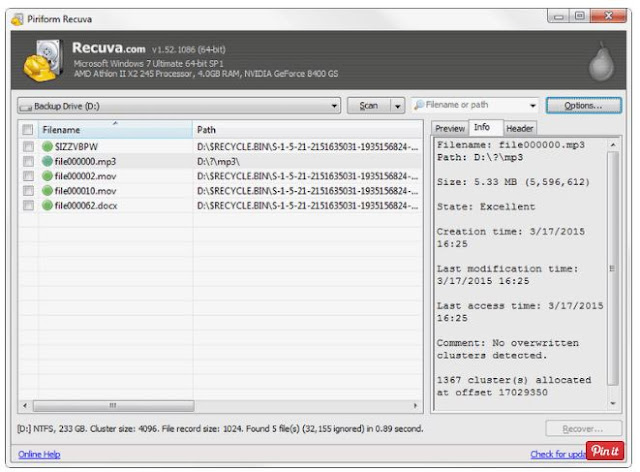Open the Options... dialog
640x472 pixels.
pyautogui.click(x=583, y=105)
